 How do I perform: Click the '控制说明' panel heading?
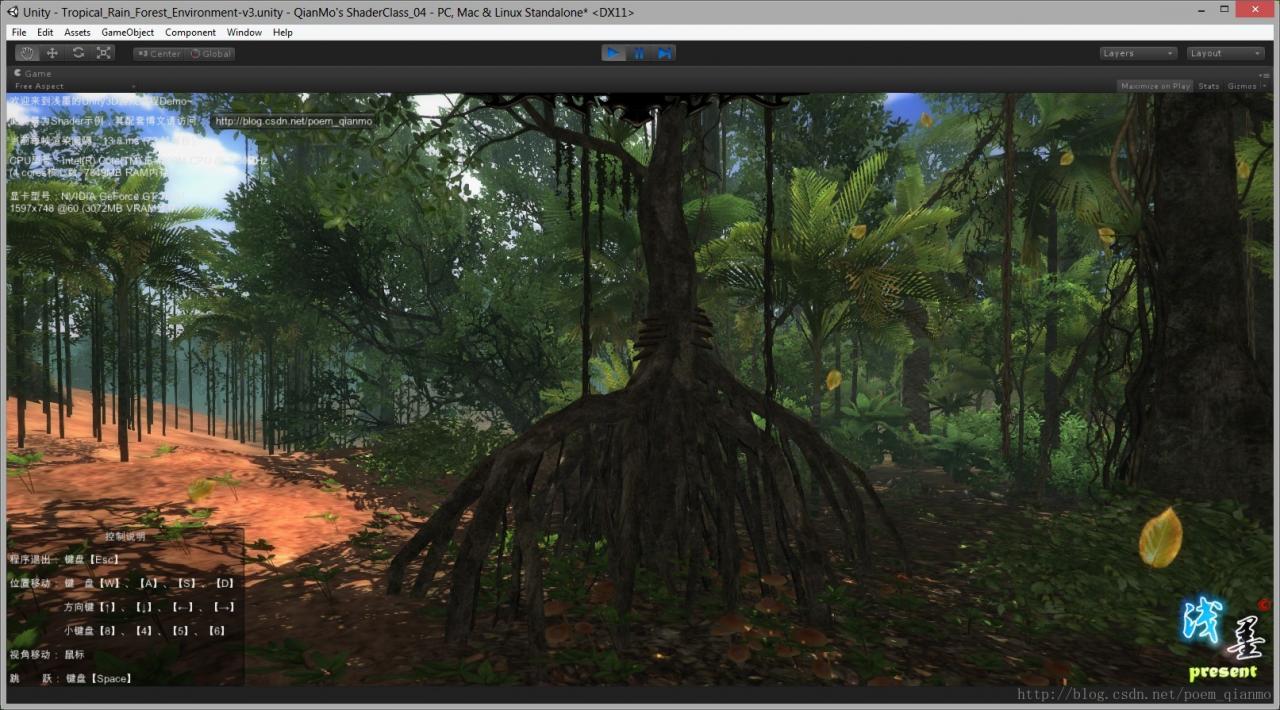pos(125,536)
